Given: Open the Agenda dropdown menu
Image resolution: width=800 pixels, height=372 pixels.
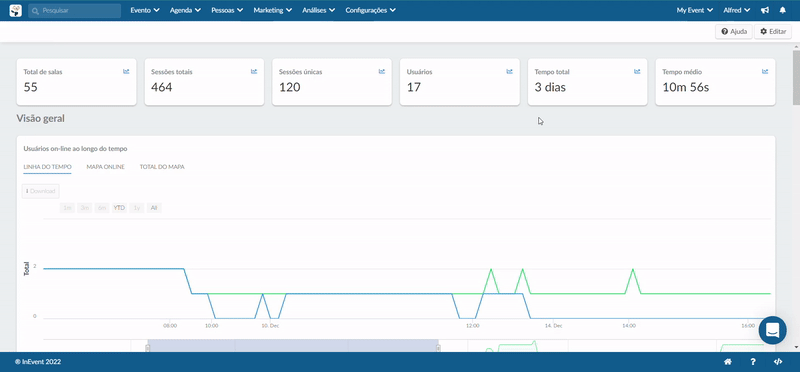Looking at the screenshot, I should pos(185,10).
